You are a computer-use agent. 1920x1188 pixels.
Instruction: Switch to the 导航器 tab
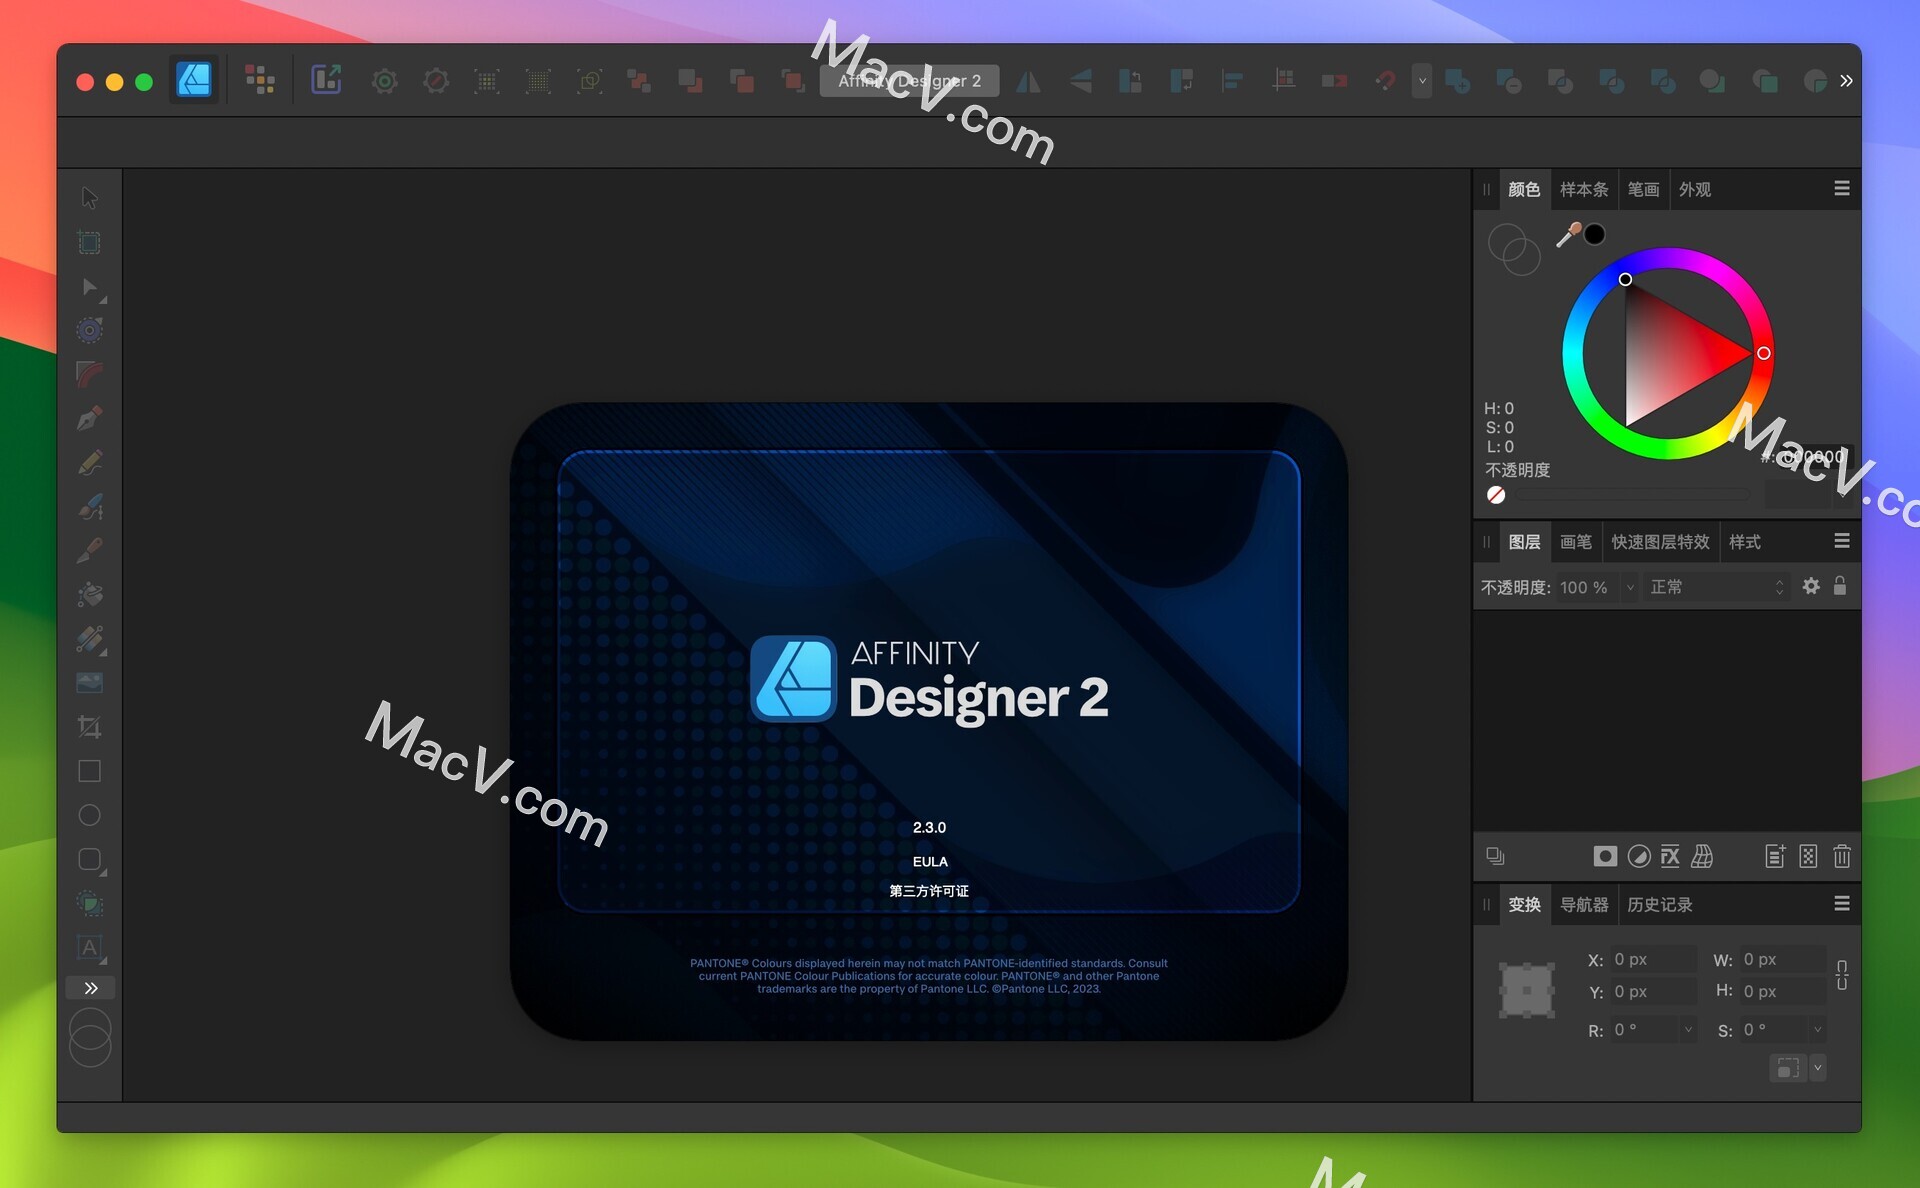point(1584,905)
